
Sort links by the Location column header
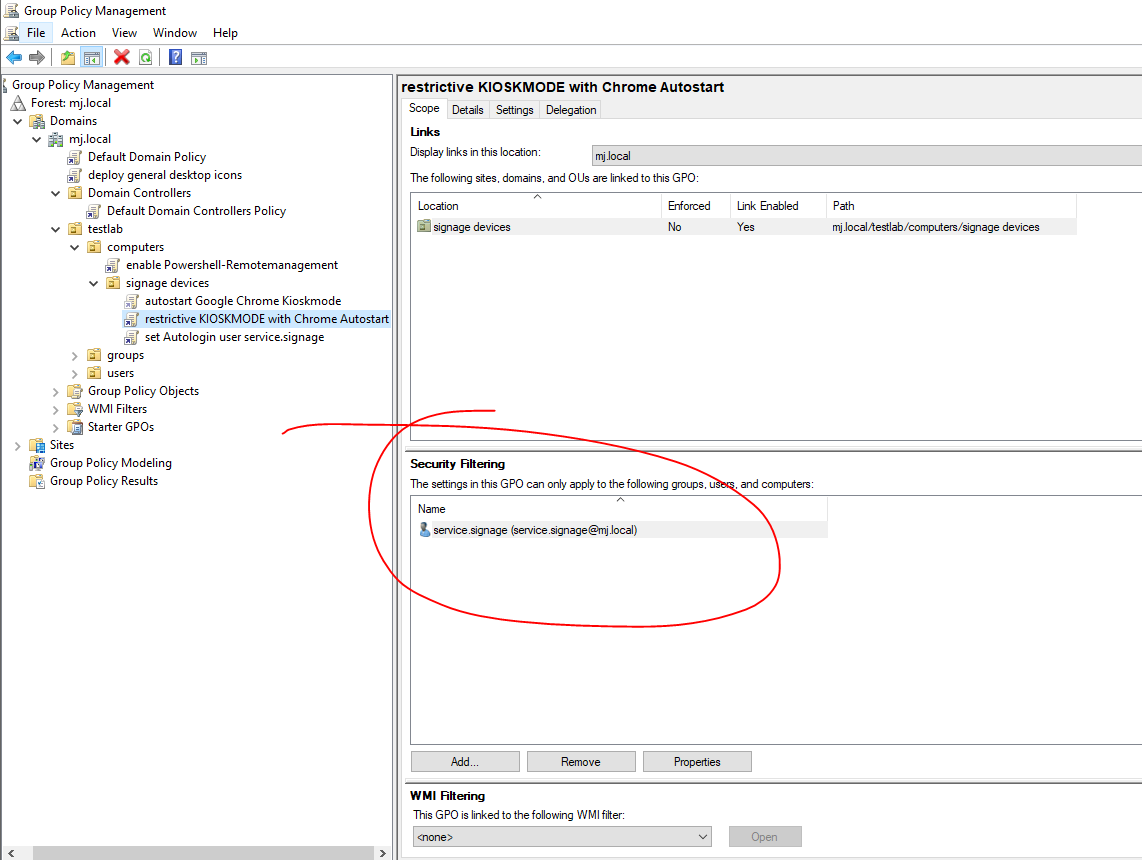coord(536,206)
